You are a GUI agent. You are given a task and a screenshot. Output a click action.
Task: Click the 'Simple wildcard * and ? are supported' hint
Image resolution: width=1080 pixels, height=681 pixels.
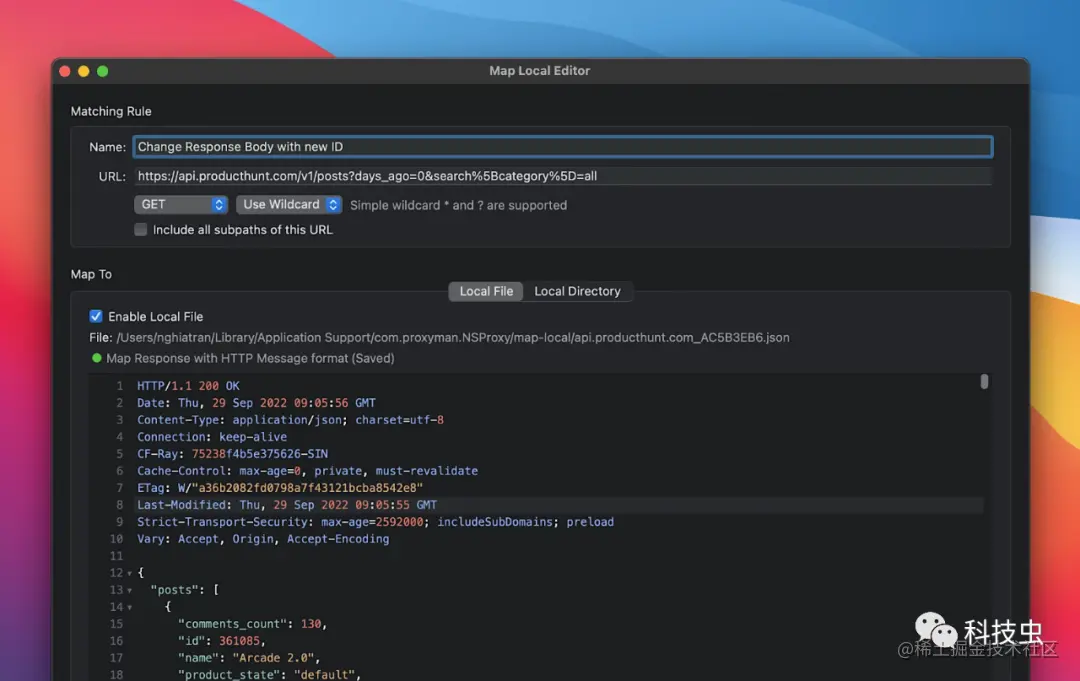[459, 205]
